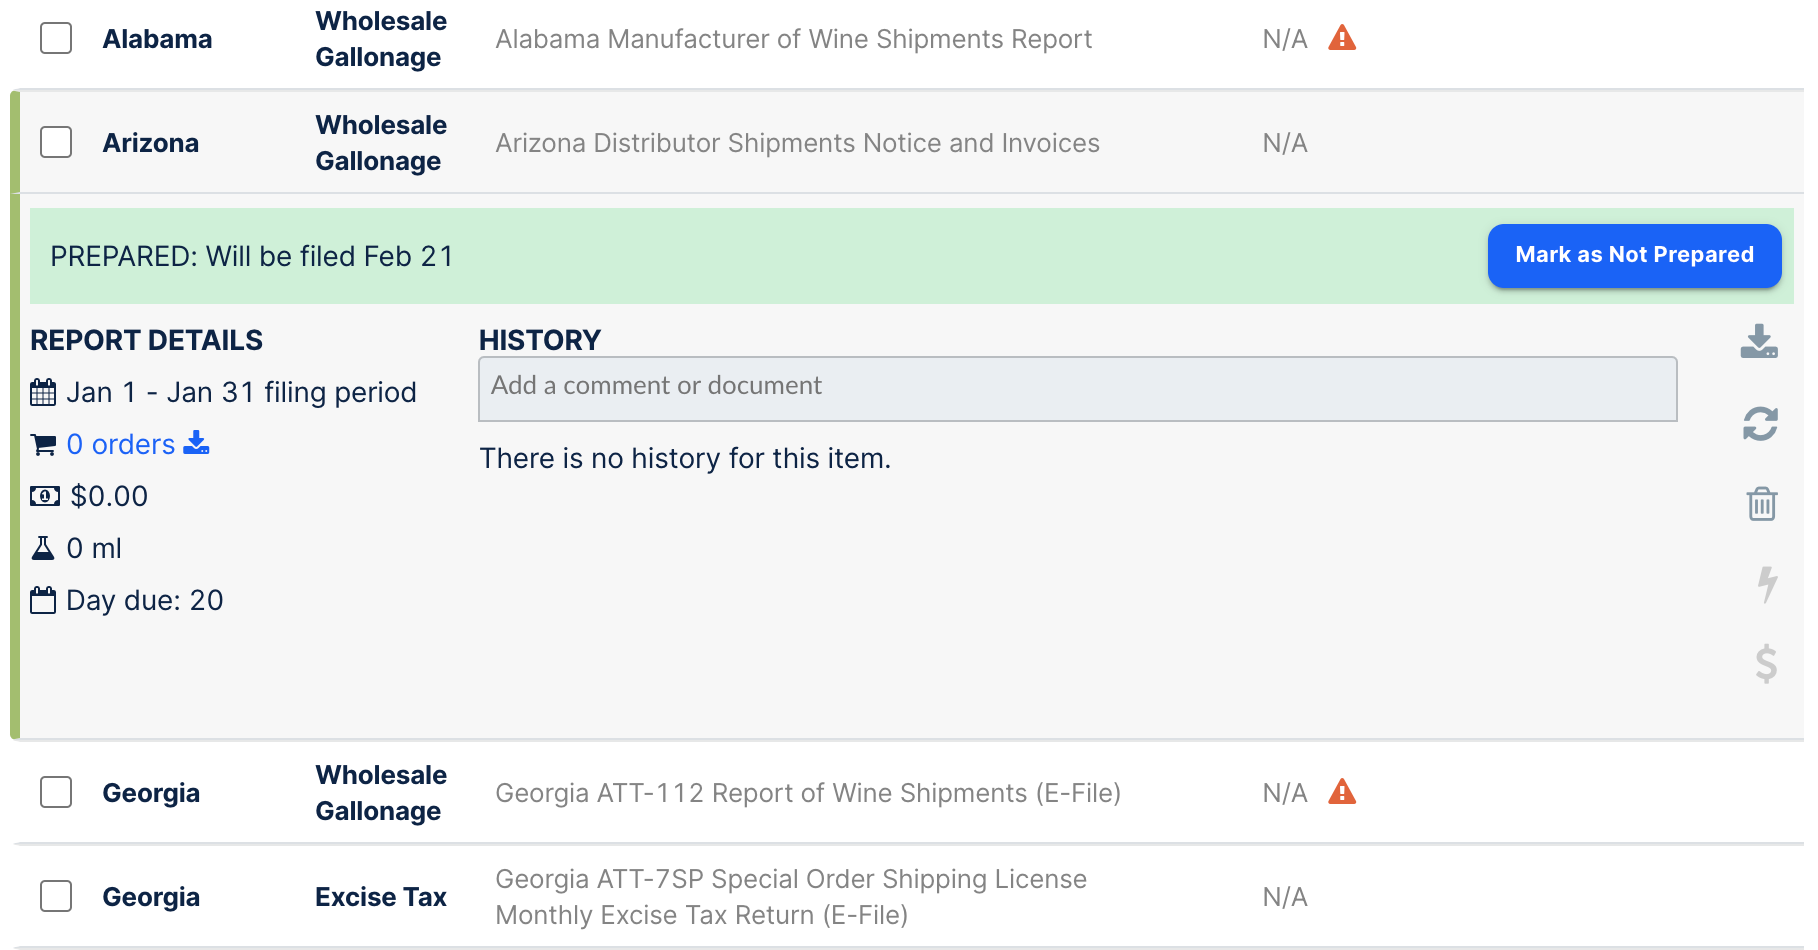Screen dimensions: 1818x950
Task: Expand the Georgia ATT-7SP Excise Tax Return row
Action: pyautogui.click(x=790, y=897)
